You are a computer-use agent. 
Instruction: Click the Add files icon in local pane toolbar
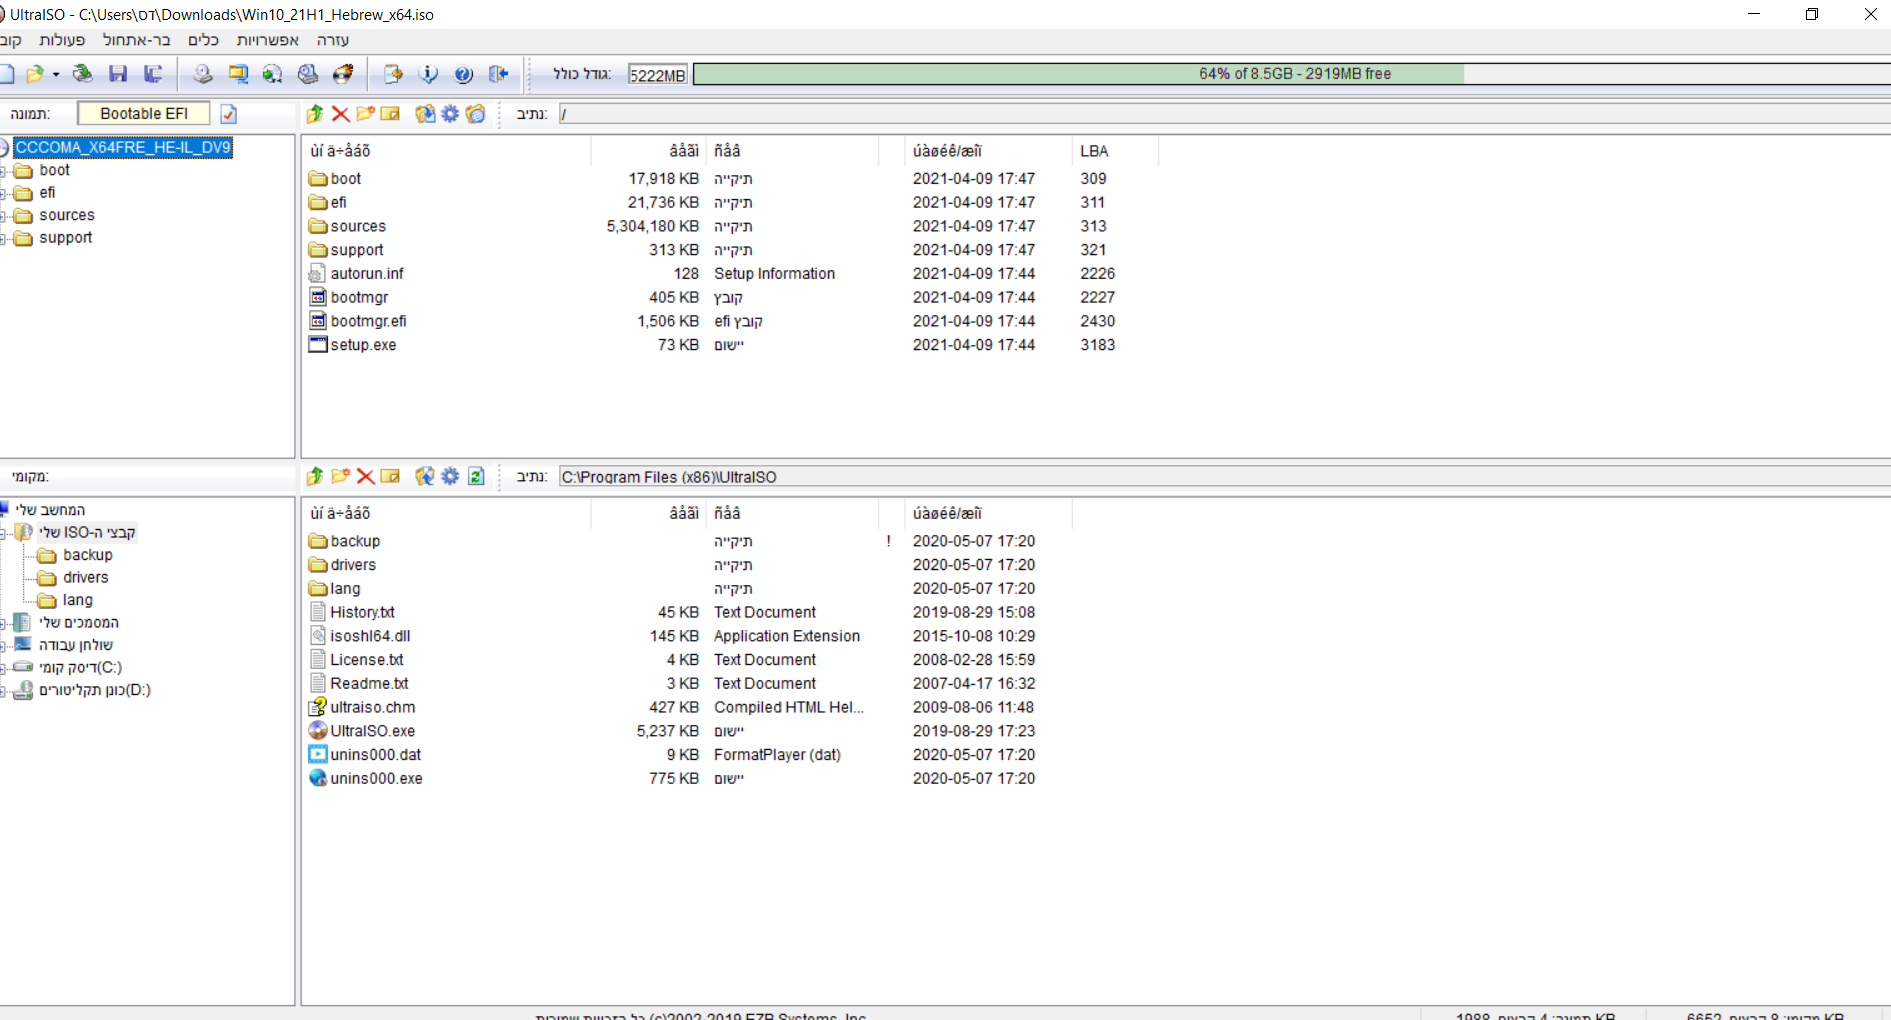click(425, 476)
